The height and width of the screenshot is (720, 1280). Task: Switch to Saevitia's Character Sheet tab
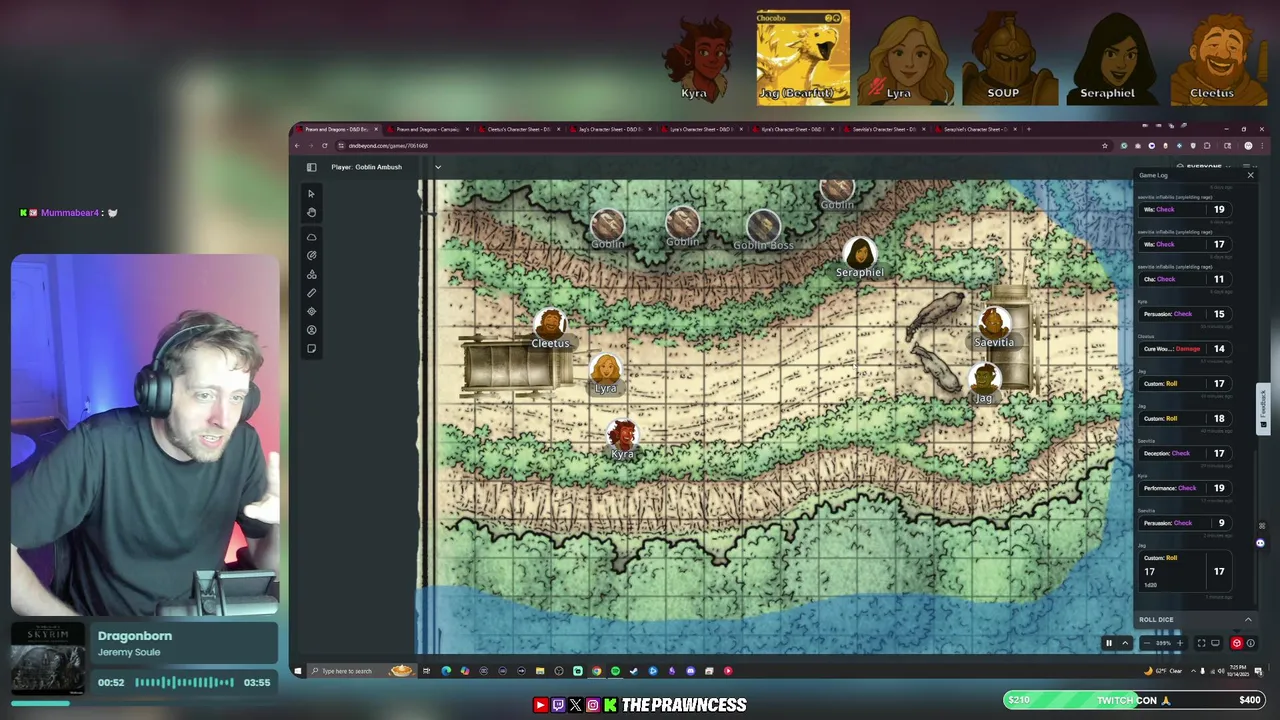point(882,129)
